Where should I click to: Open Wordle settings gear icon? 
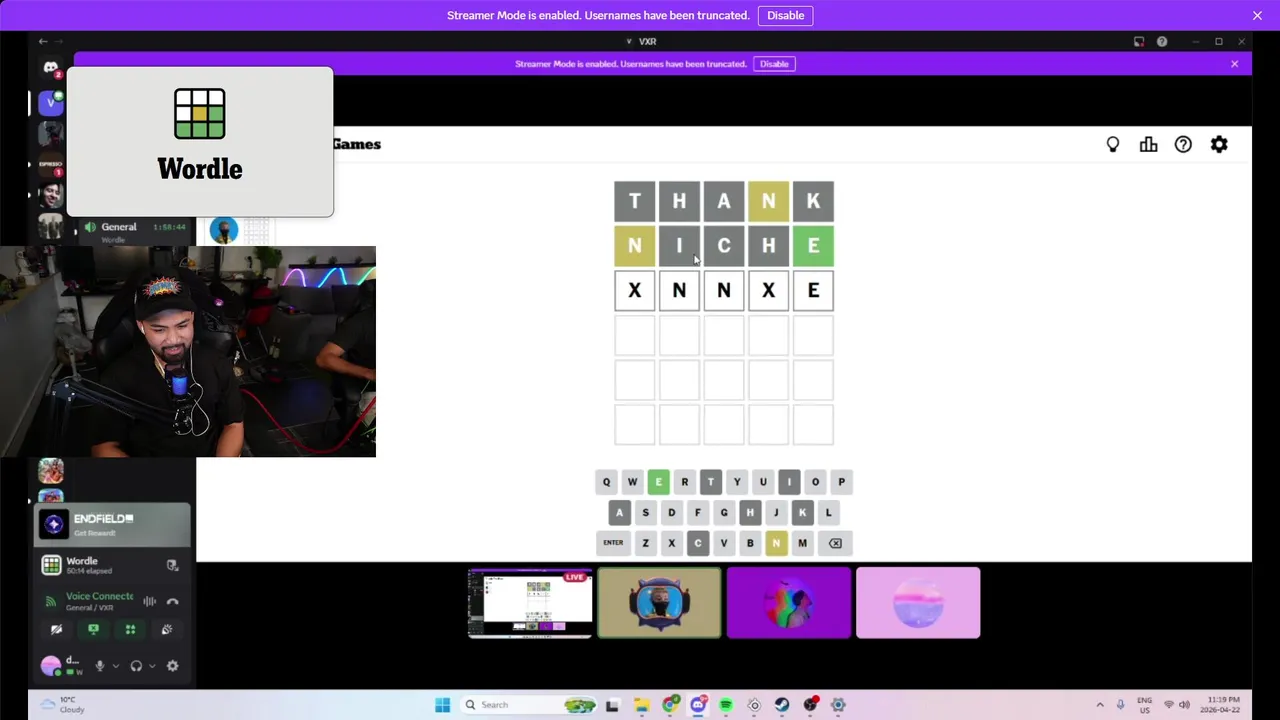[1219, 144]
